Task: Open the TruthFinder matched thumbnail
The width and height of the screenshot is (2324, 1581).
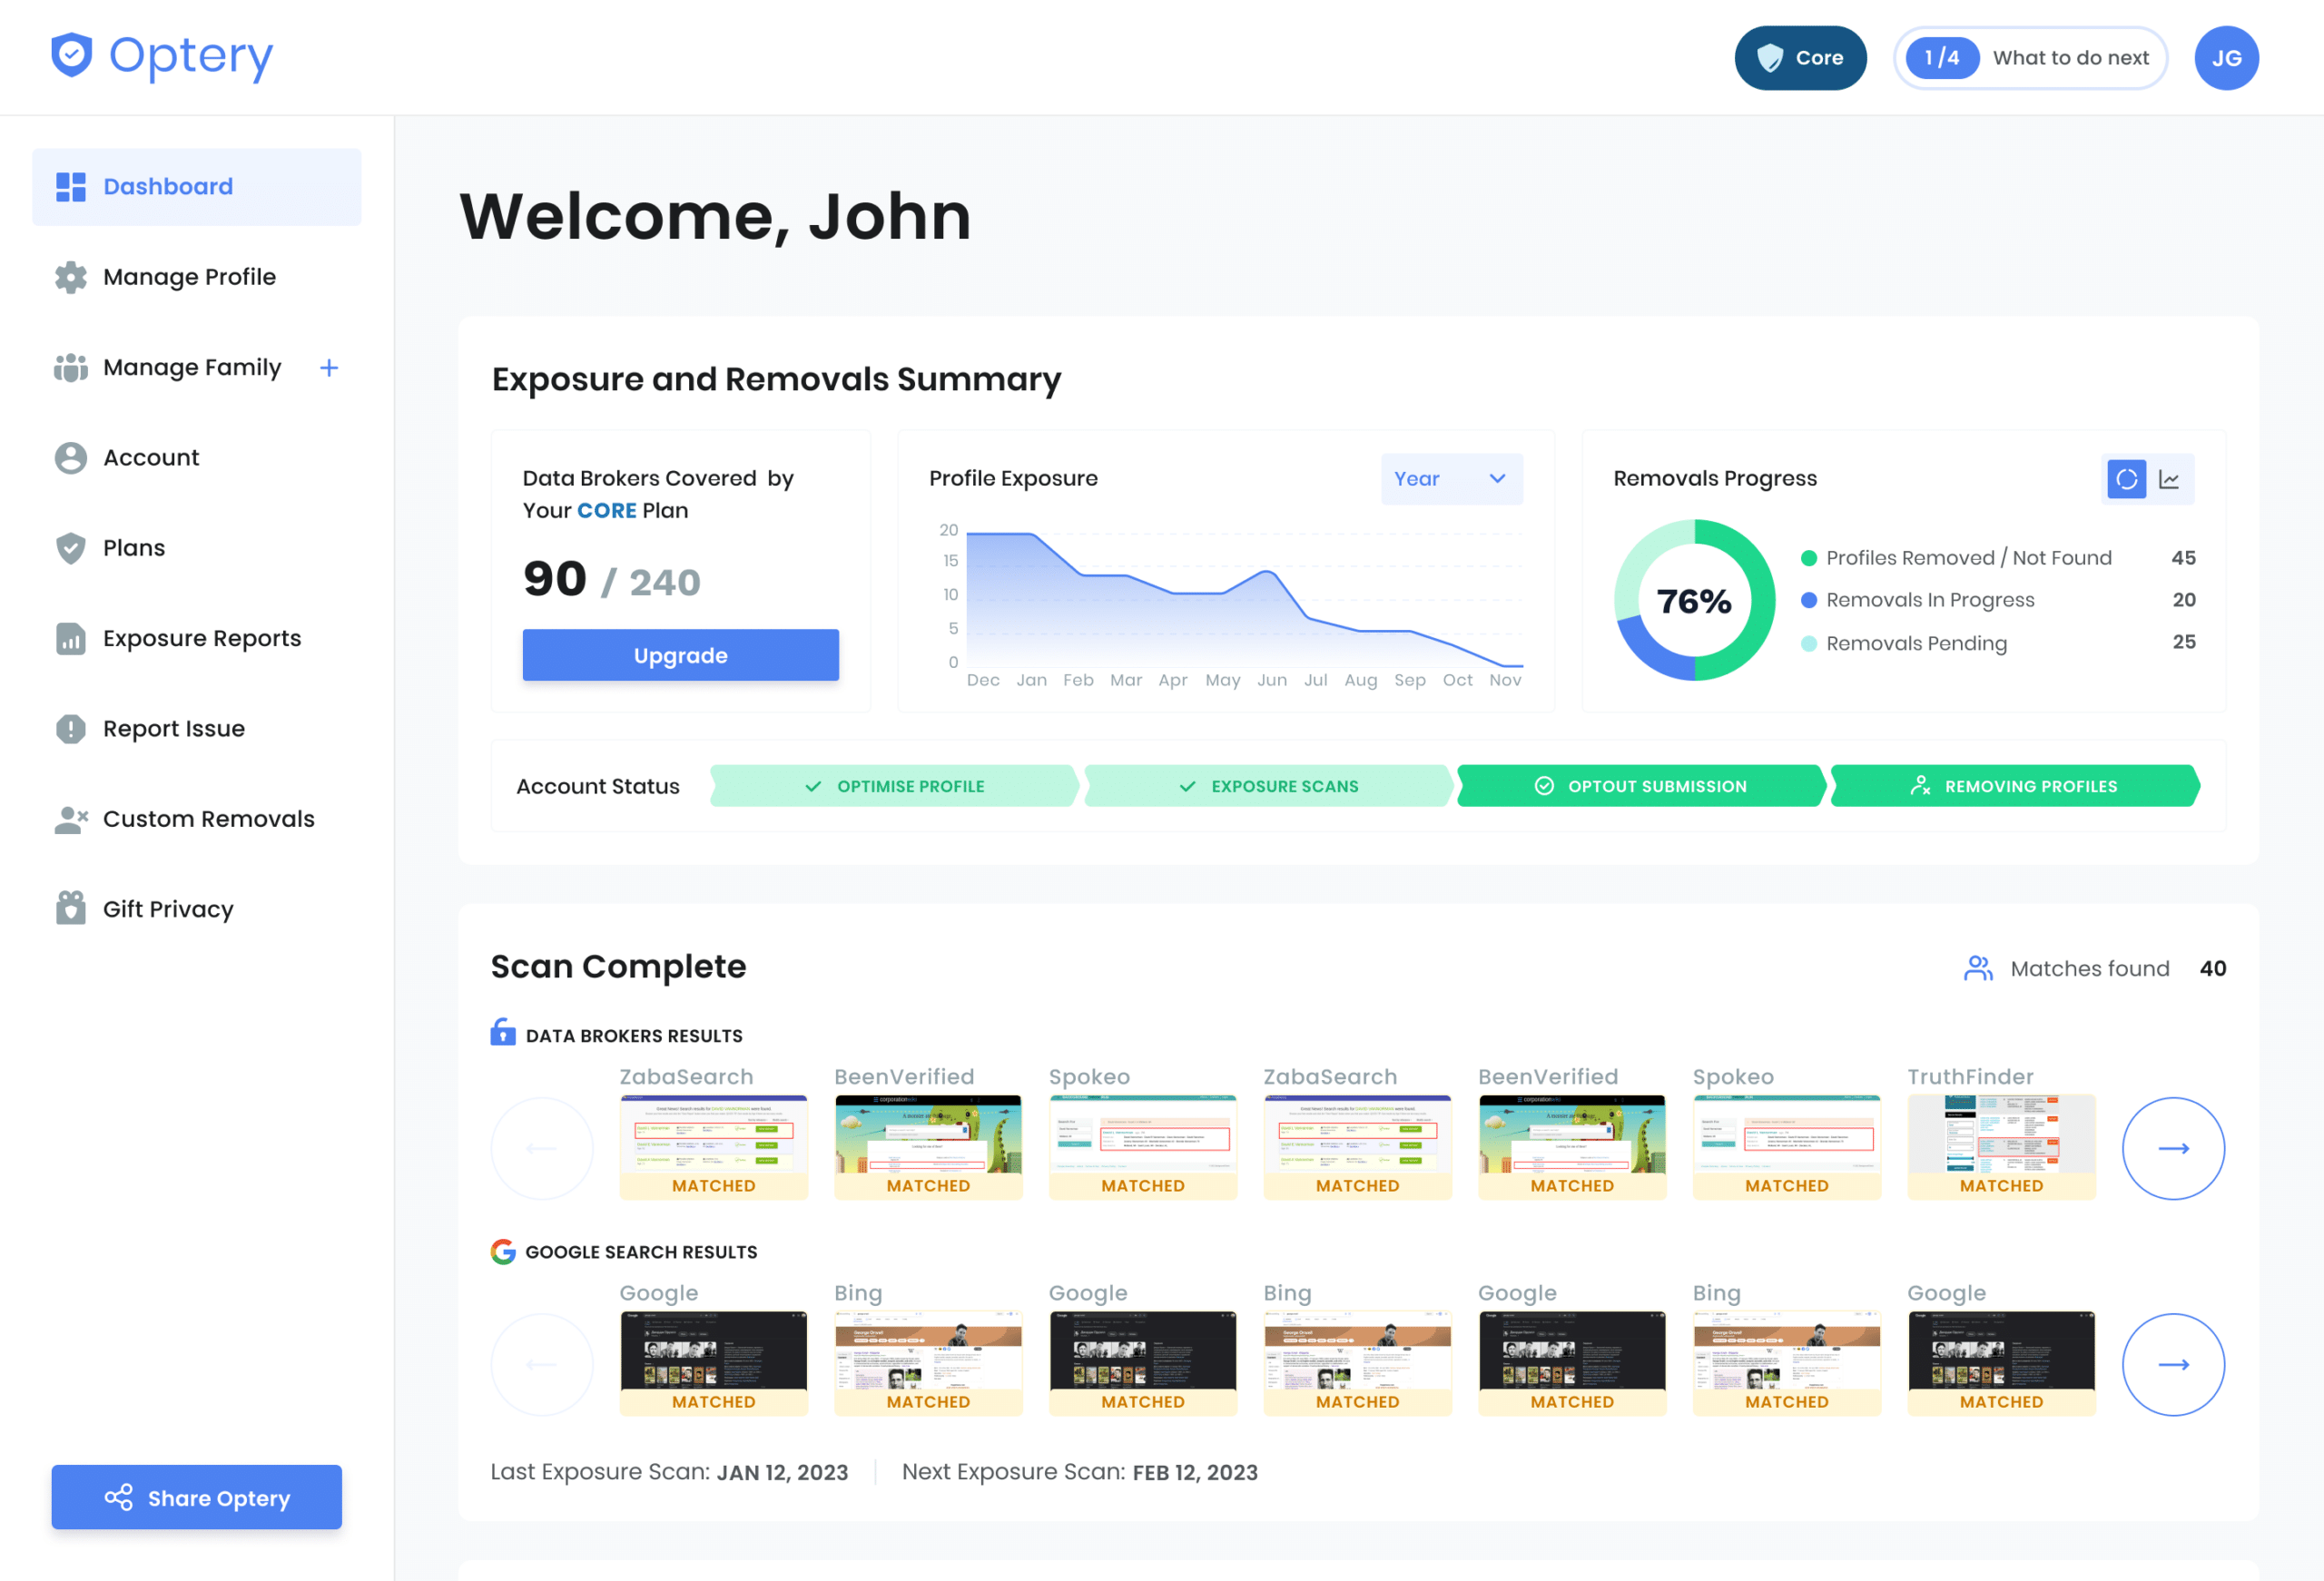Action: pos(2001,1146)
